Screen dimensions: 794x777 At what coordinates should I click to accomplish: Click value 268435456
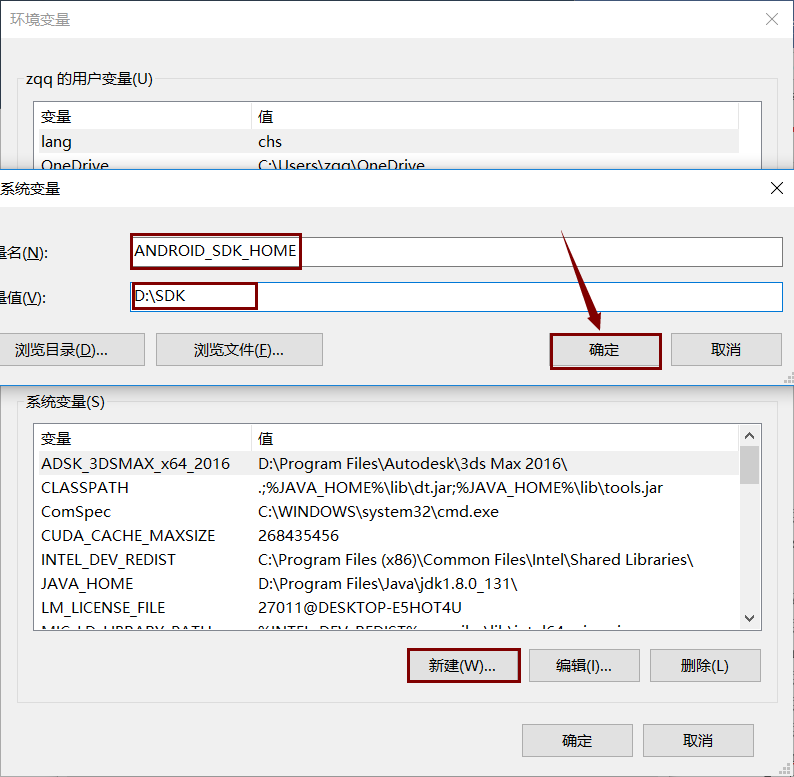click(x=298, y=535)
